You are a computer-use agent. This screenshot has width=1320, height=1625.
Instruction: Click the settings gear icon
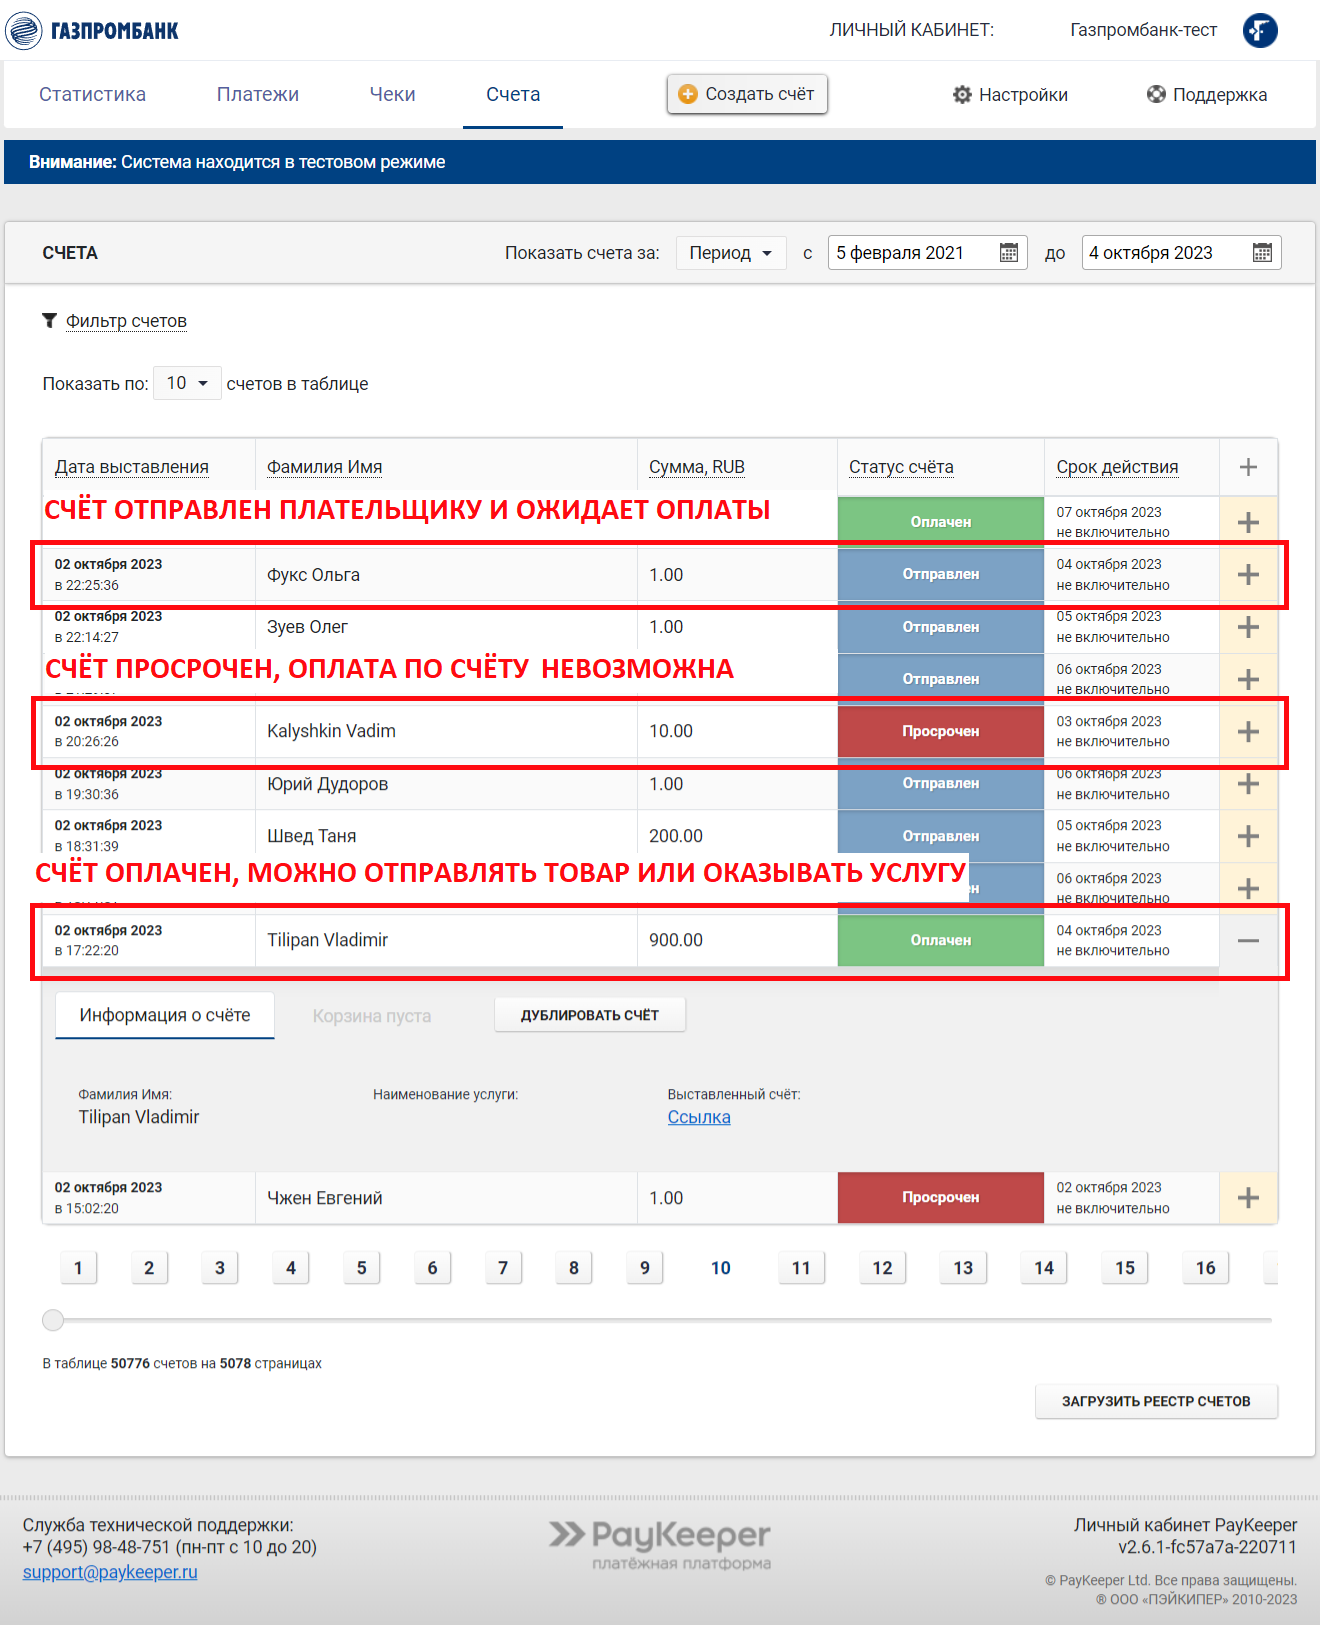tap(962, 95)
